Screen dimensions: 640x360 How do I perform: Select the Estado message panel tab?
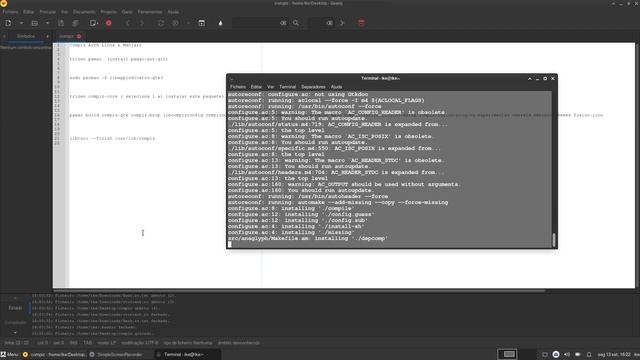(x=15, y=308)
